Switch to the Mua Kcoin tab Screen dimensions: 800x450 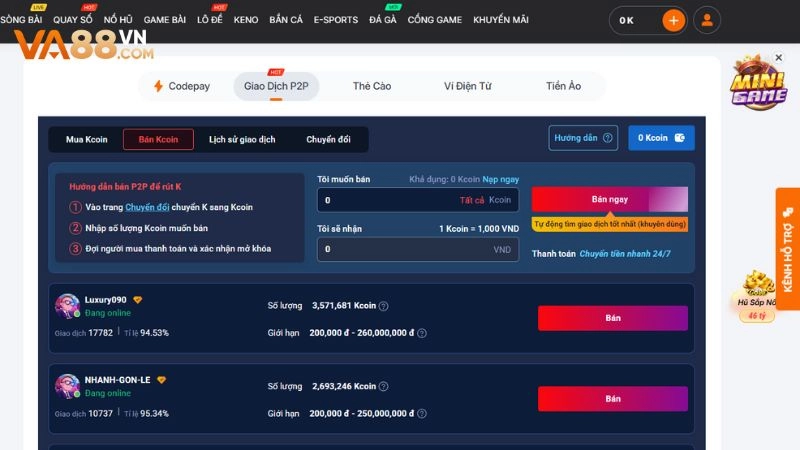[87, 139]
